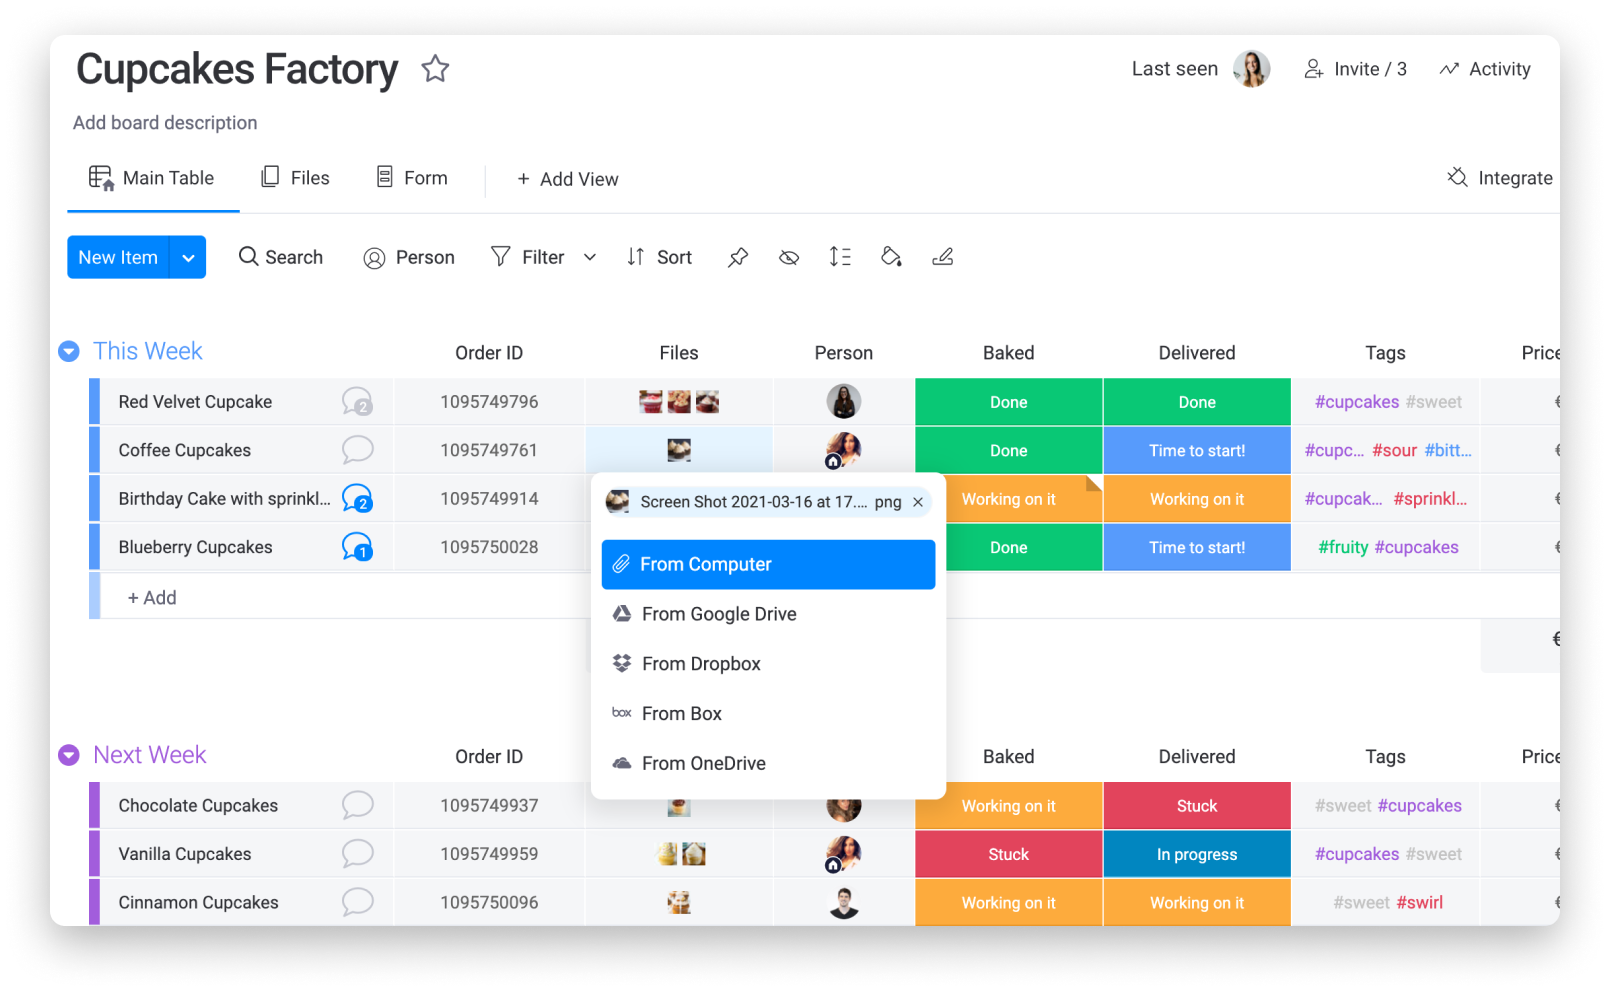Collapse the Next Week group
Screen dimensions: 1610x991
69,755
